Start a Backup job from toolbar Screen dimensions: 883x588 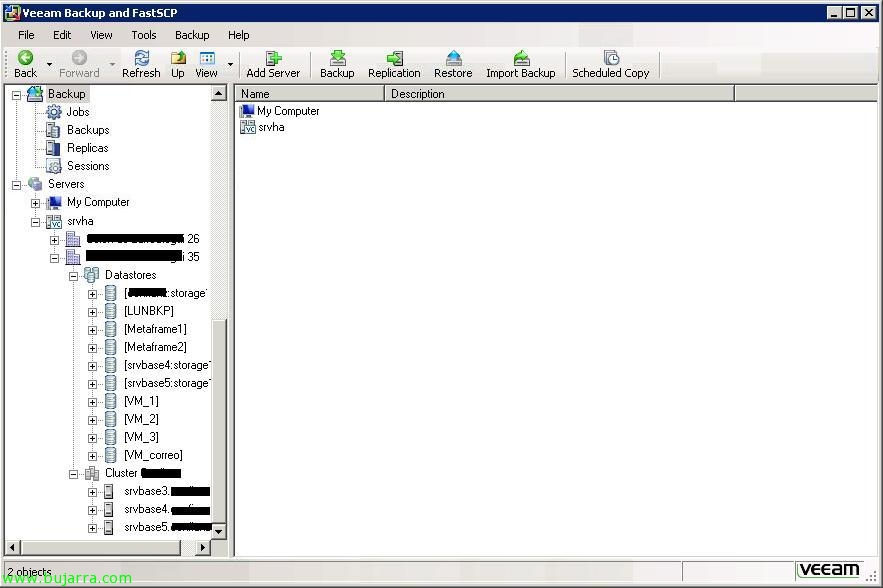pyautogui.click(x=337, y=57)
